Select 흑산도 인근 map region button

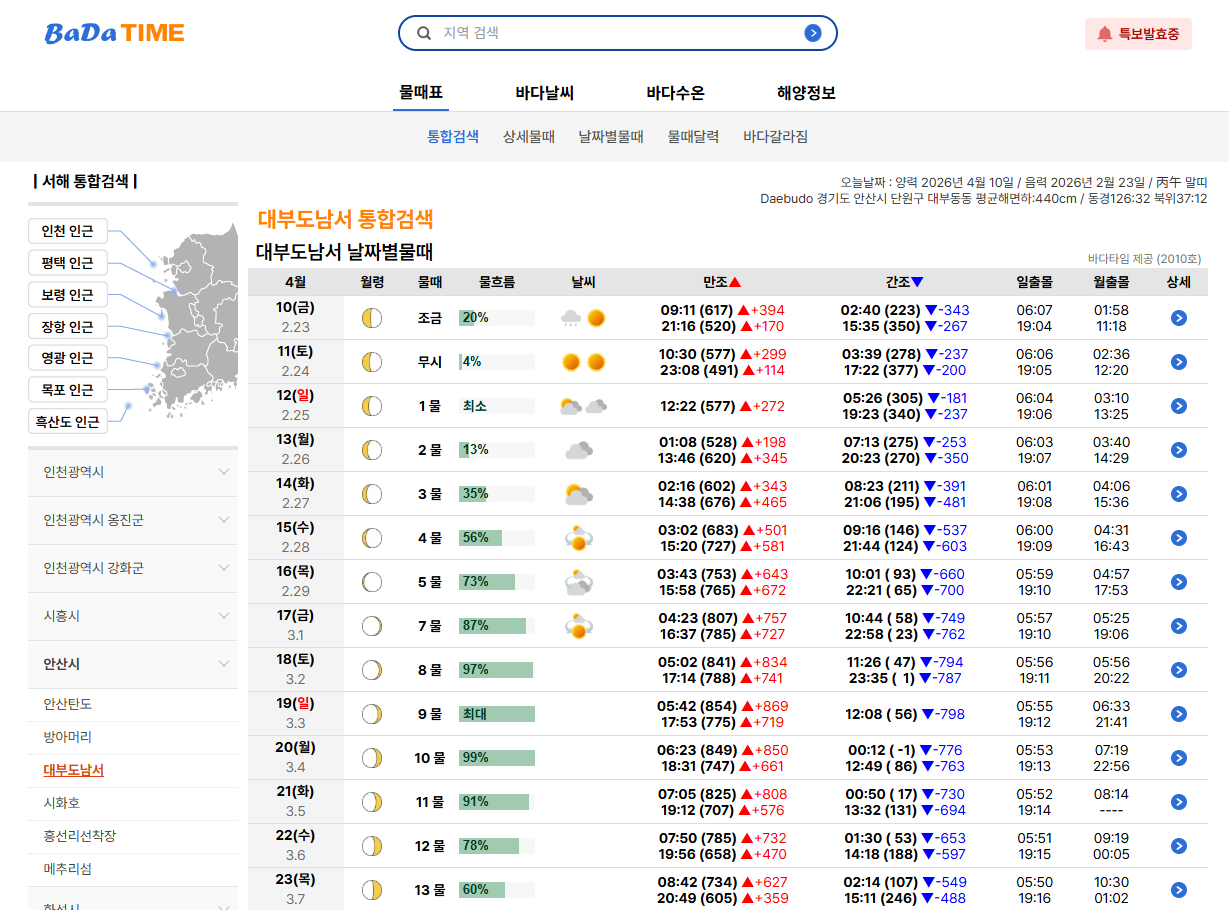coord(67,422)
